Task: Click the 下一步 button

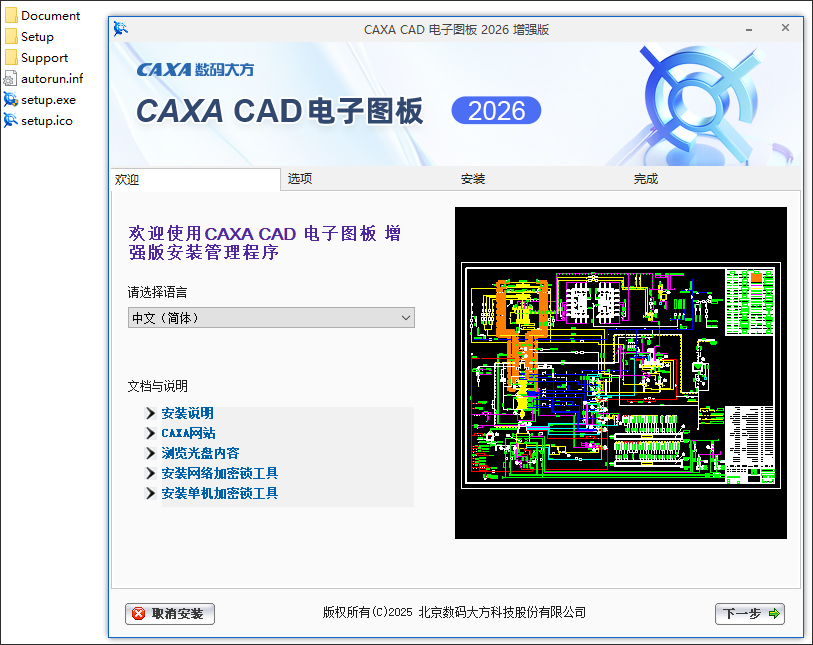Action: (749, 614)
